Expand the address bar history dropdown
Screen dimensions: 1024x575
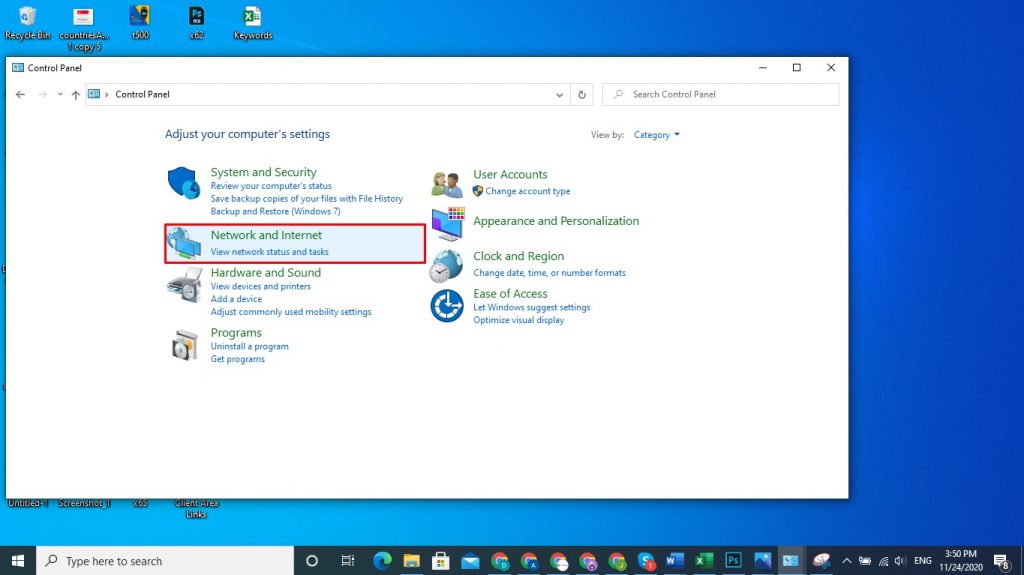coord(559,95)
